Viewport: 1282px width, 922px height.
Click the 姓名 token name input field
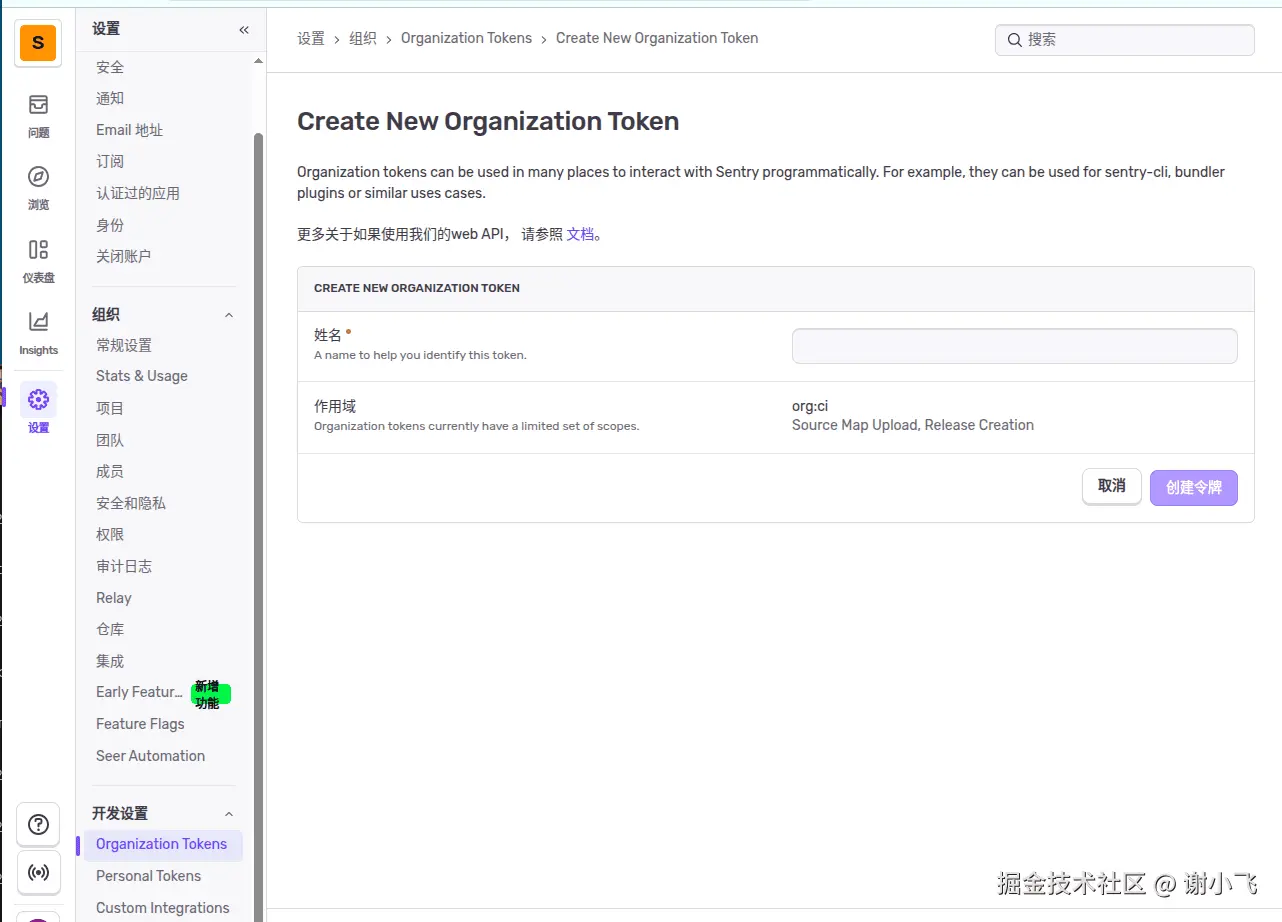(1014, 345)
